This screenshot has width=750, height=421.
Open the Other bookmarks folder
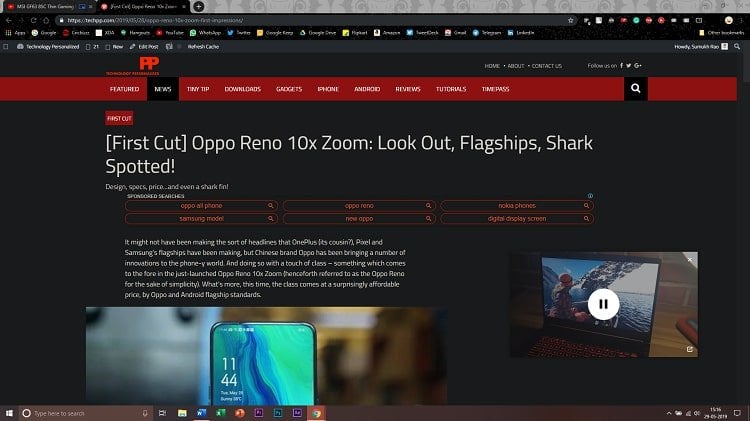722,33
